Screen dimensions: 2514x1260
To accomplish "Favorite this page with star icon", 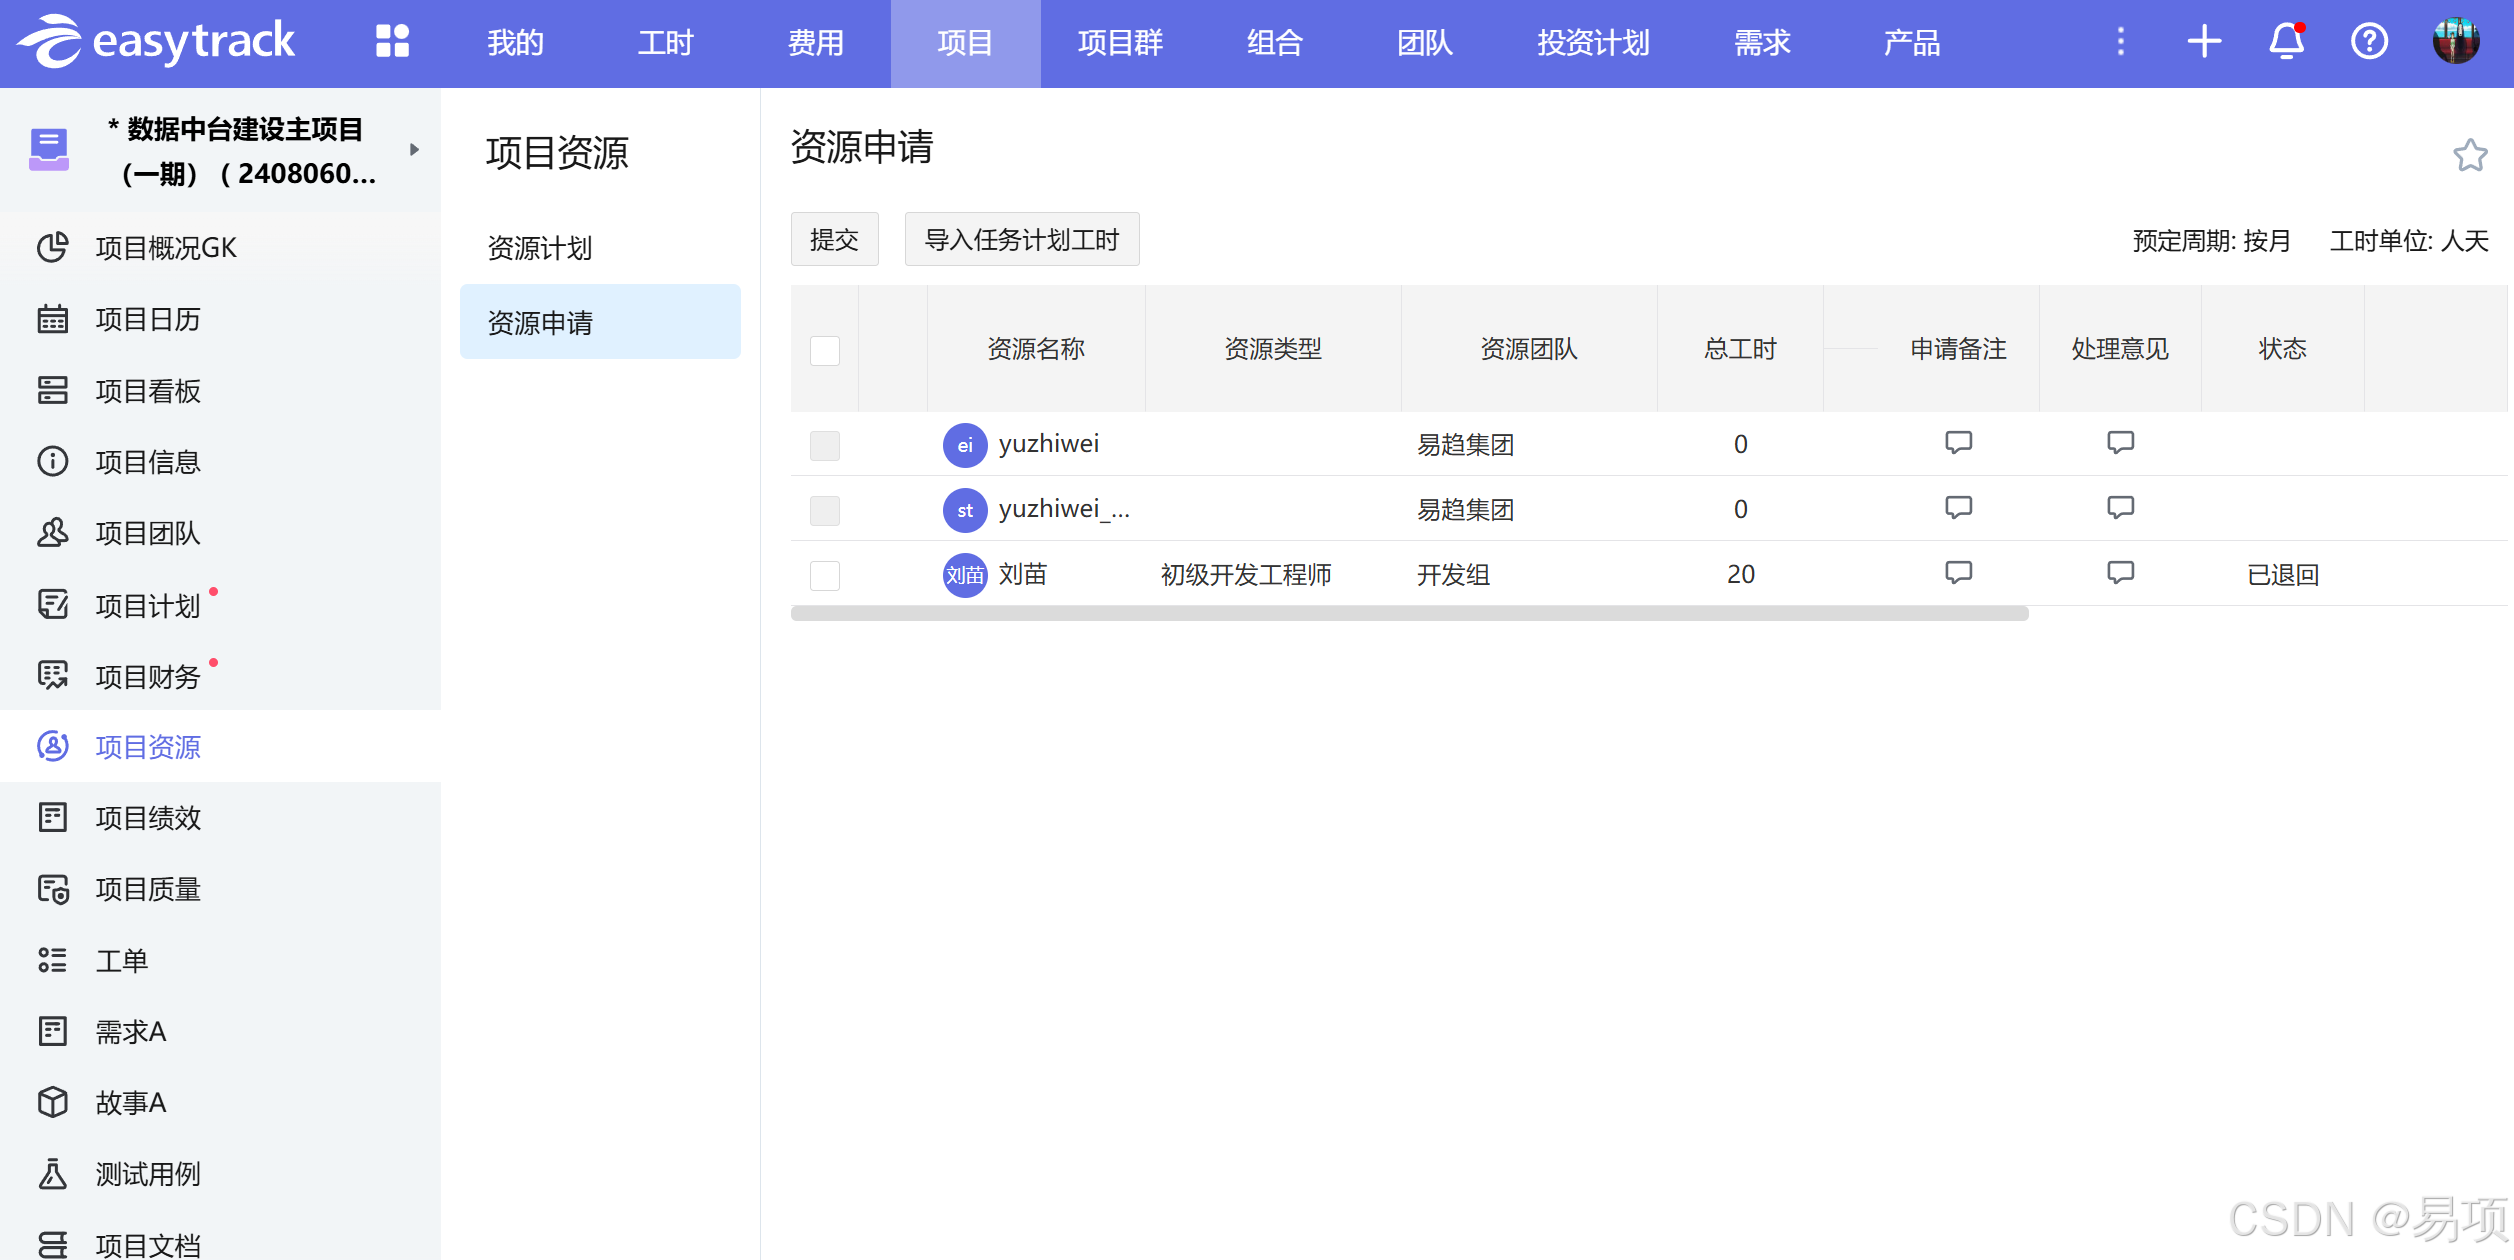I will pyautogui.click(x=2470, y=155).
